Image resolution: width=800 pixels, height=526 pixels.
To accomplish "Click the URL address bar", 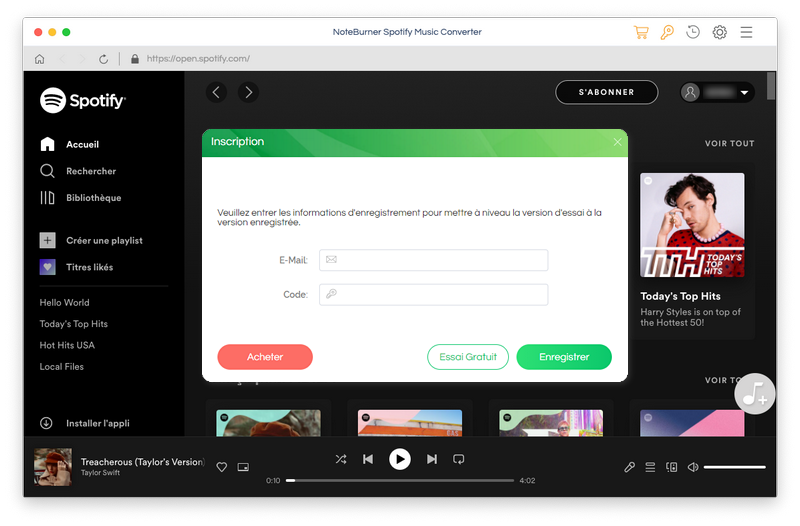I will [198, 59].
